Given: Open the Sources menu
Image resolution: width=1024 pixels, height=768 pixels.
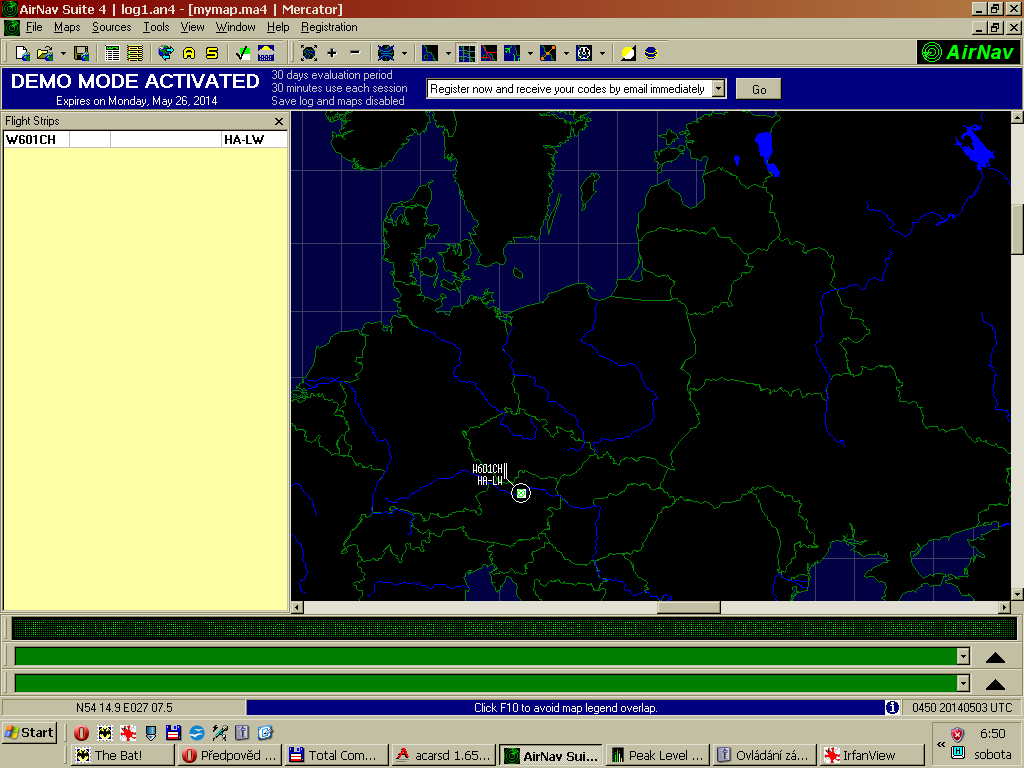Looking at the screenshot, I should point(112,27).
